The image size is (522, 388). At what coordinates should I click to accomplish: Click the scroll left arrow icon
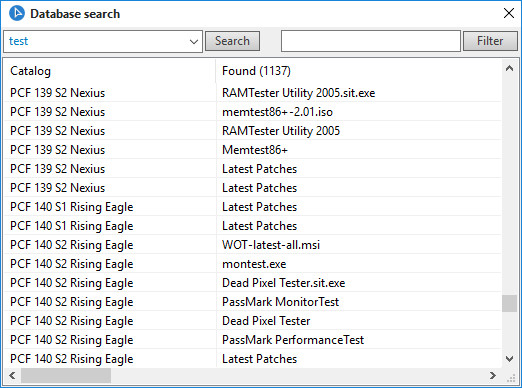pyautogui.click(x=12, y=375)
